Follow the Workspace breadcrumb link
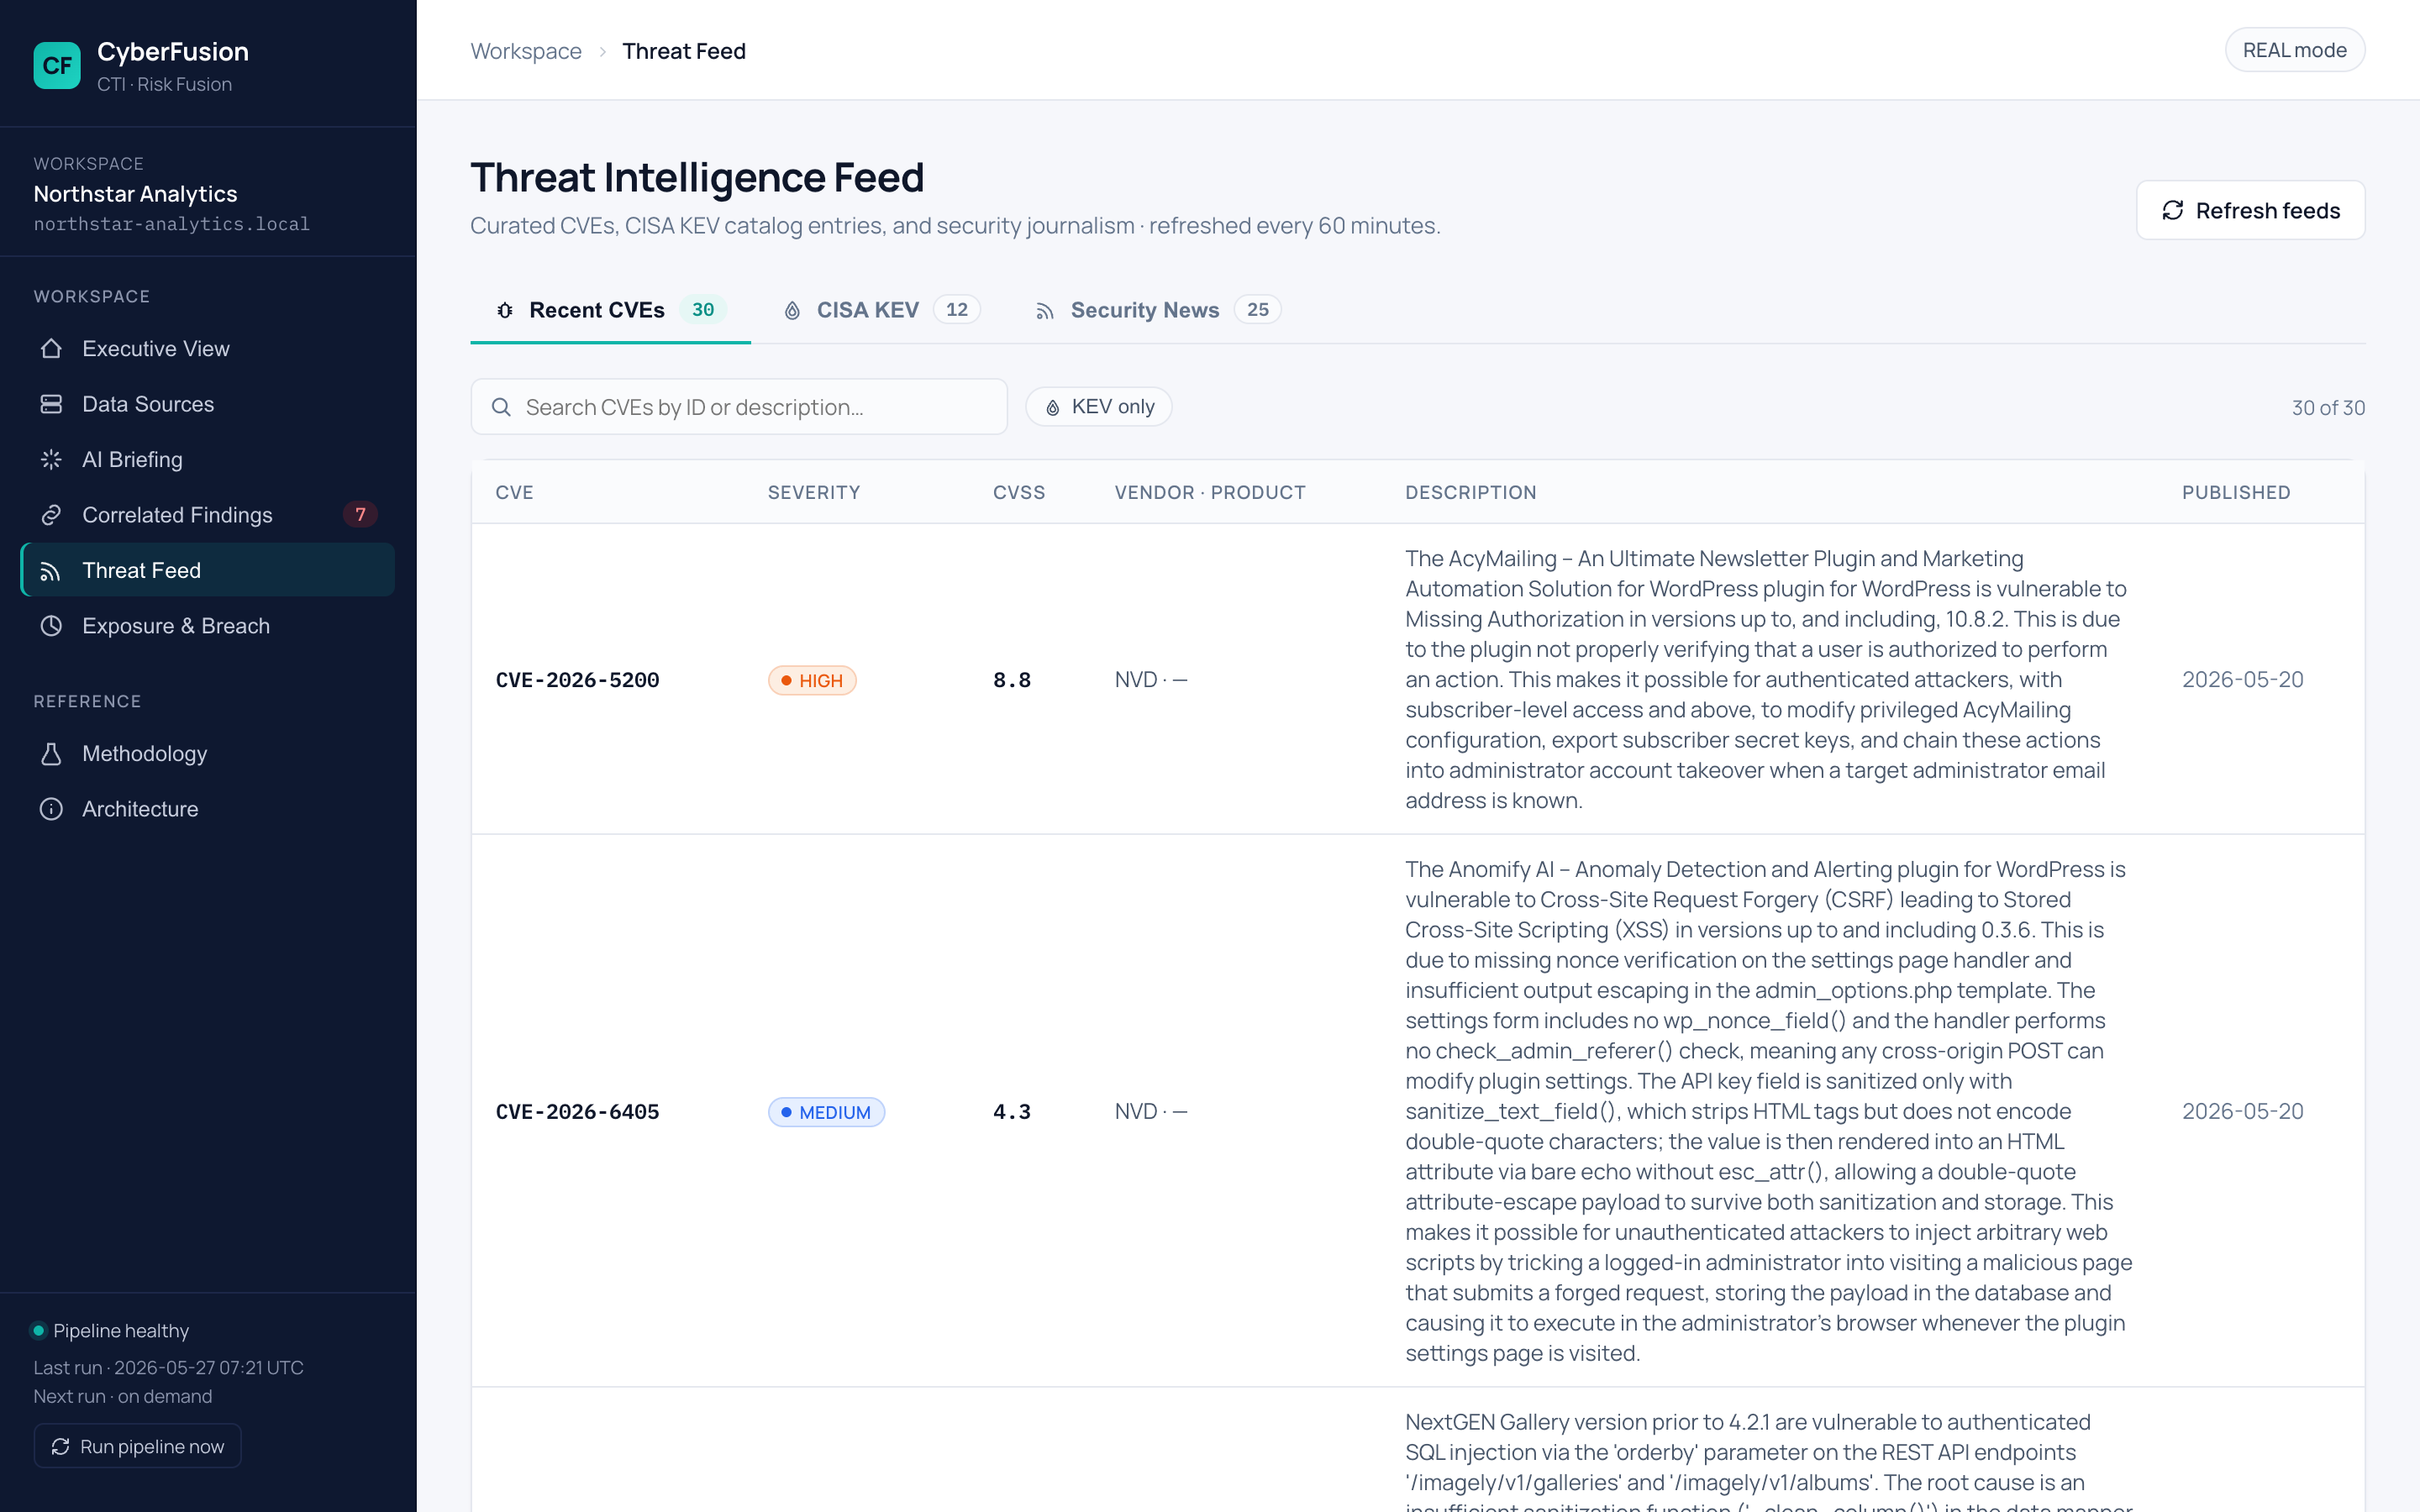2420x1512 pixels. click(526, 51)
